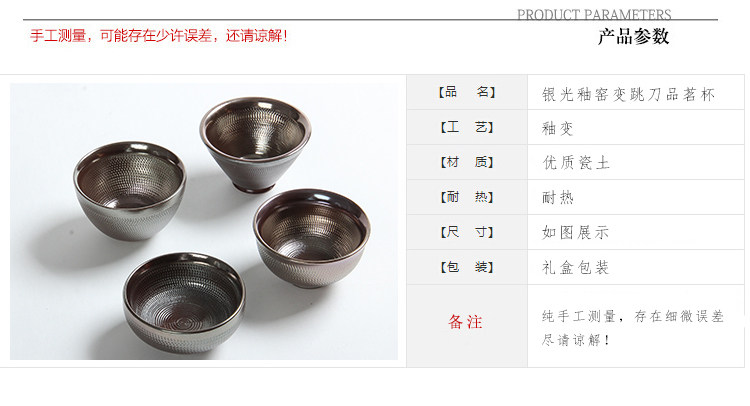
Task: Click the 优质瓷土 material value
Action: click(575, 163)
